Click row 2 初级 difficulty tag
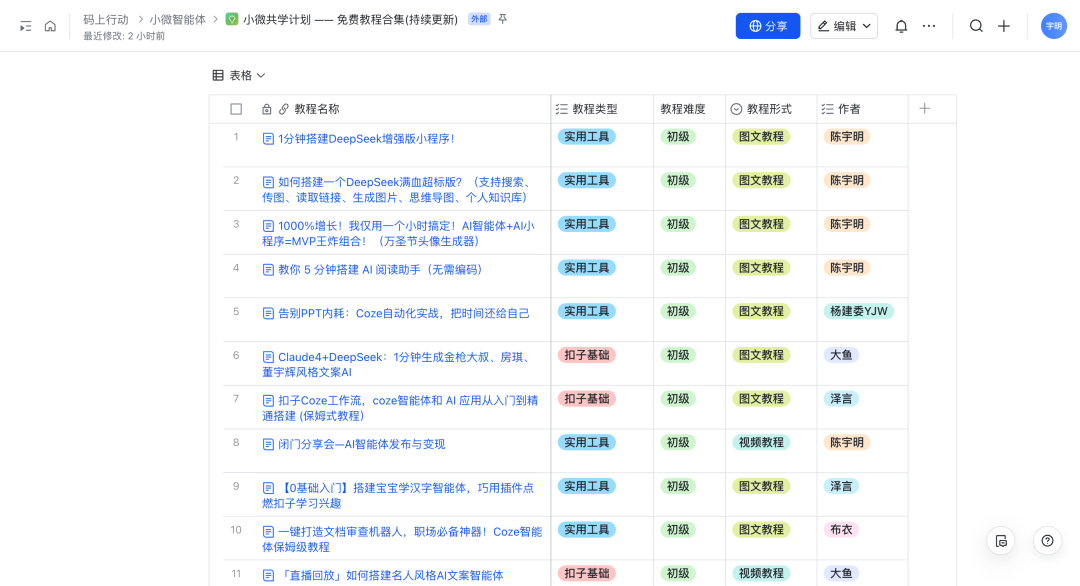 pyautogui.click(x=678, y=180)
